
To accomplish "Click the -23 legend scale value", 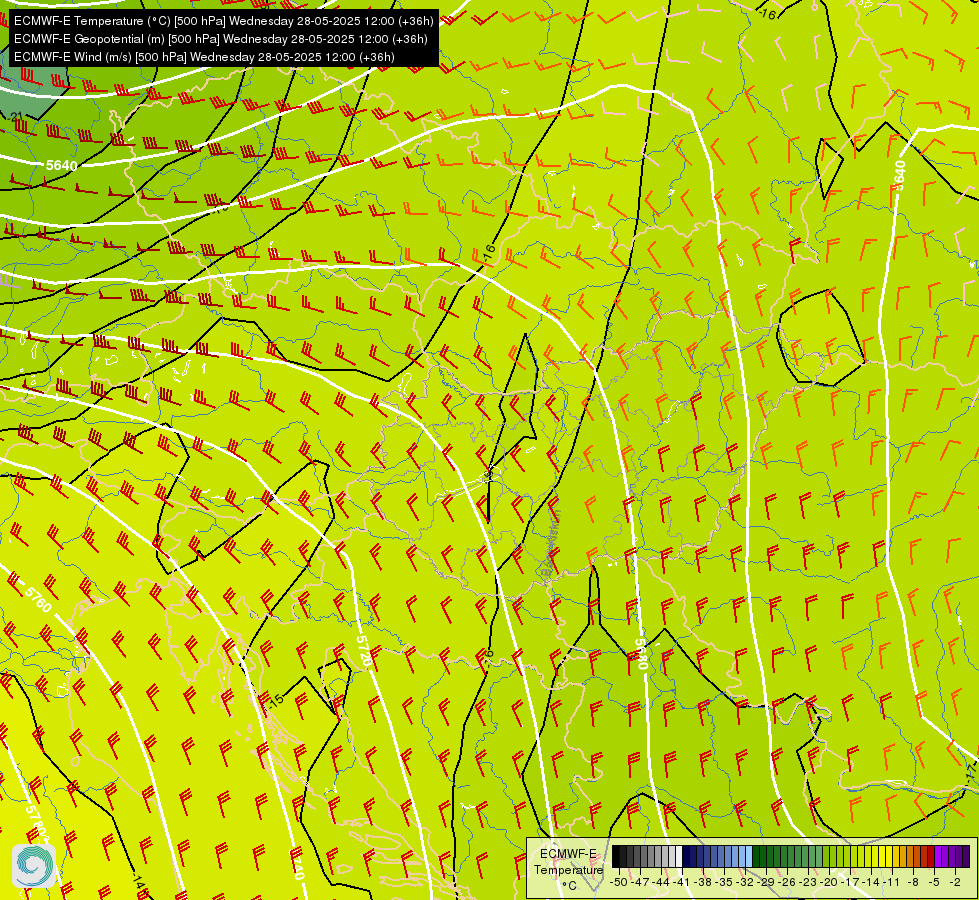I will (808, 882).
